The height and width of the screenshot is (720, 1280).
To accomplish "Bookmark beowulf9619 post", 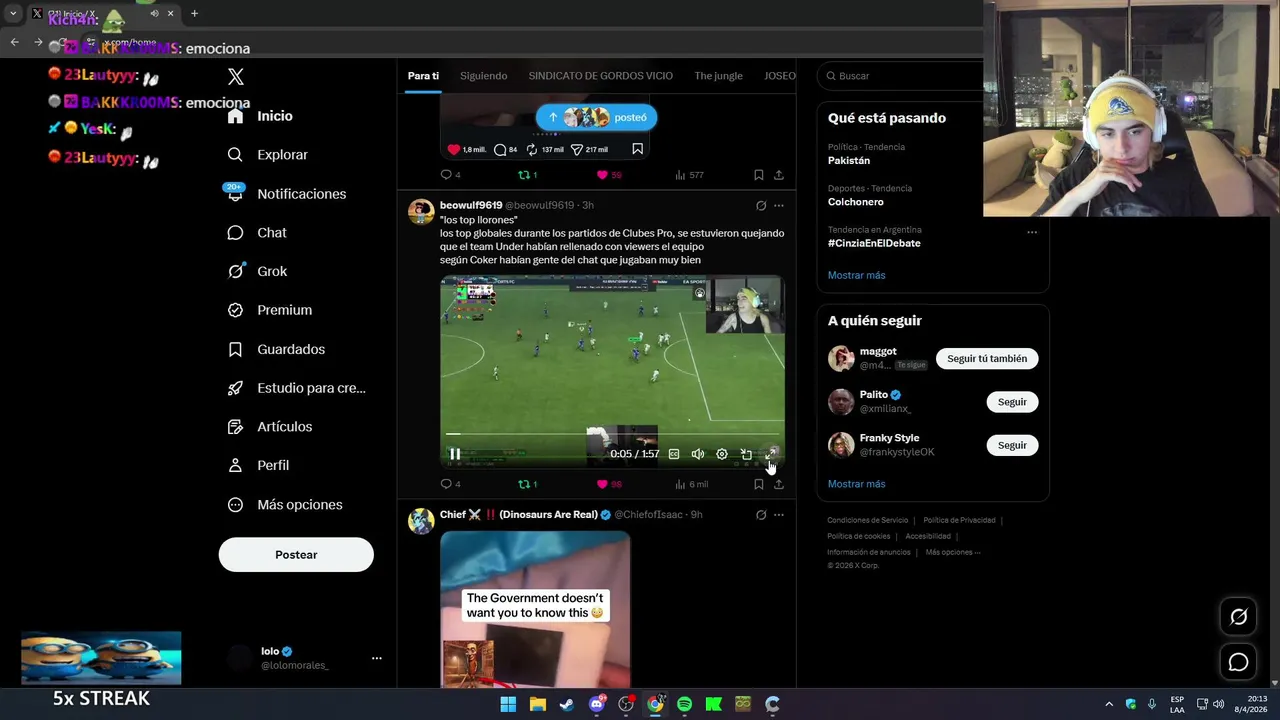I will point(759,484).
